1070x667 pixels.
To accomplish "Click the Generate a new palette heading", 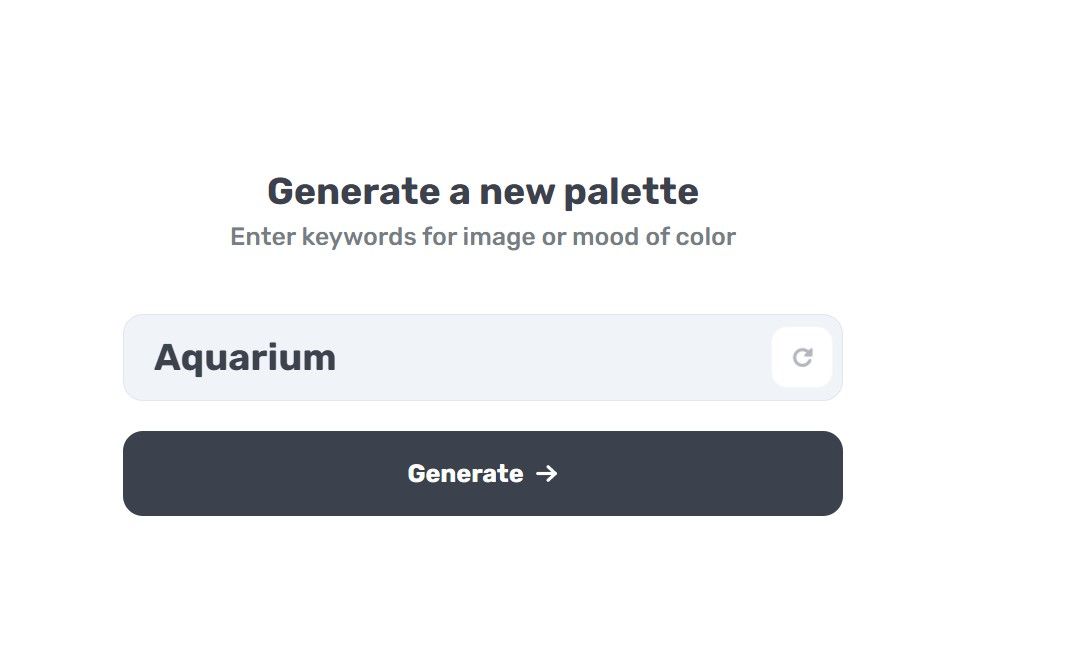I will point(483,191).
